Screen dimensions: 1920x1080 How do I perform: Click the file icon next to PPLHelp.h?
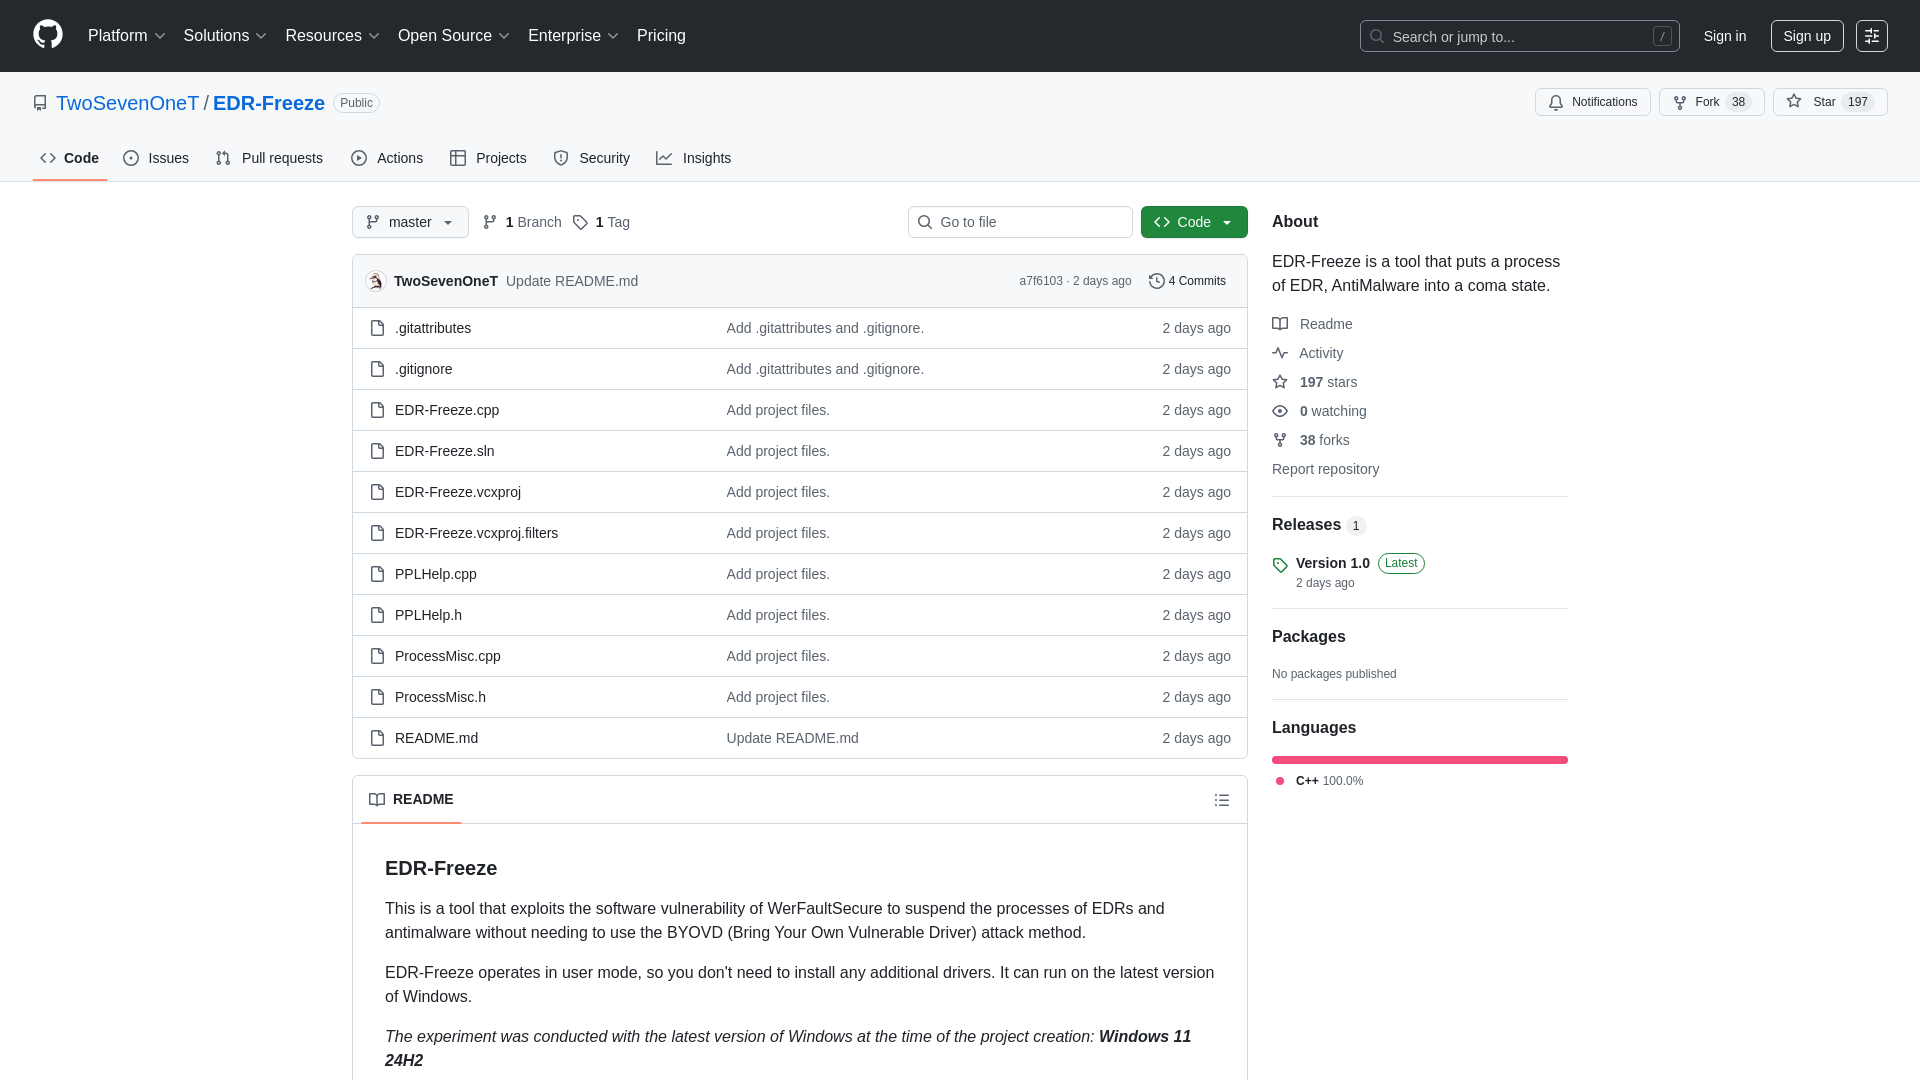click(377, 615)
